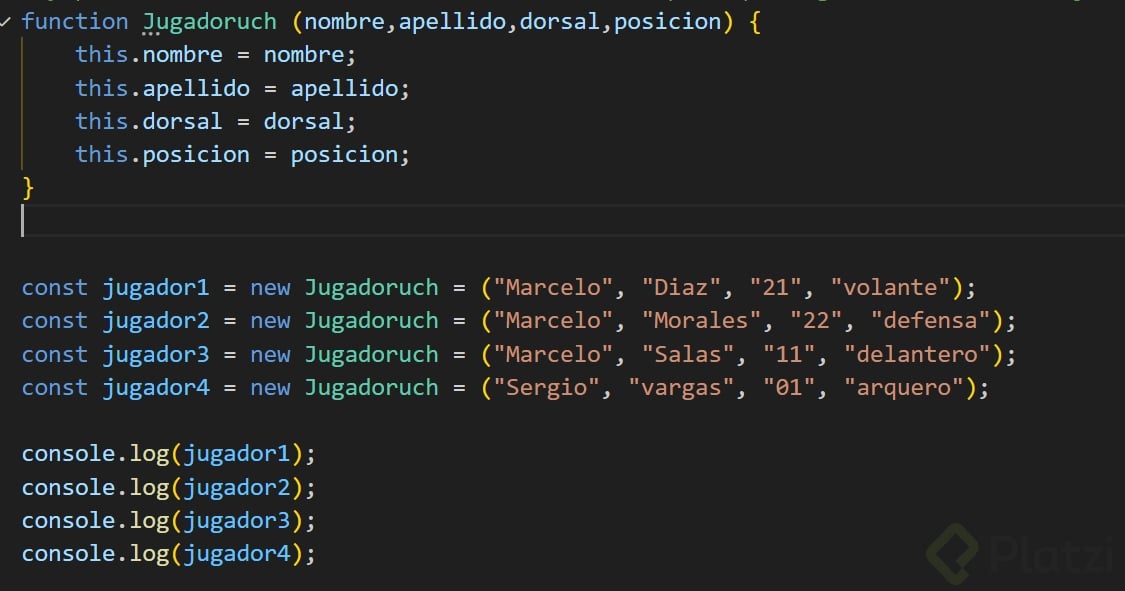Click the console.log(jugador4) line
The width and height of the screenshot is (1125, 591).
click(x=169, y=554)
